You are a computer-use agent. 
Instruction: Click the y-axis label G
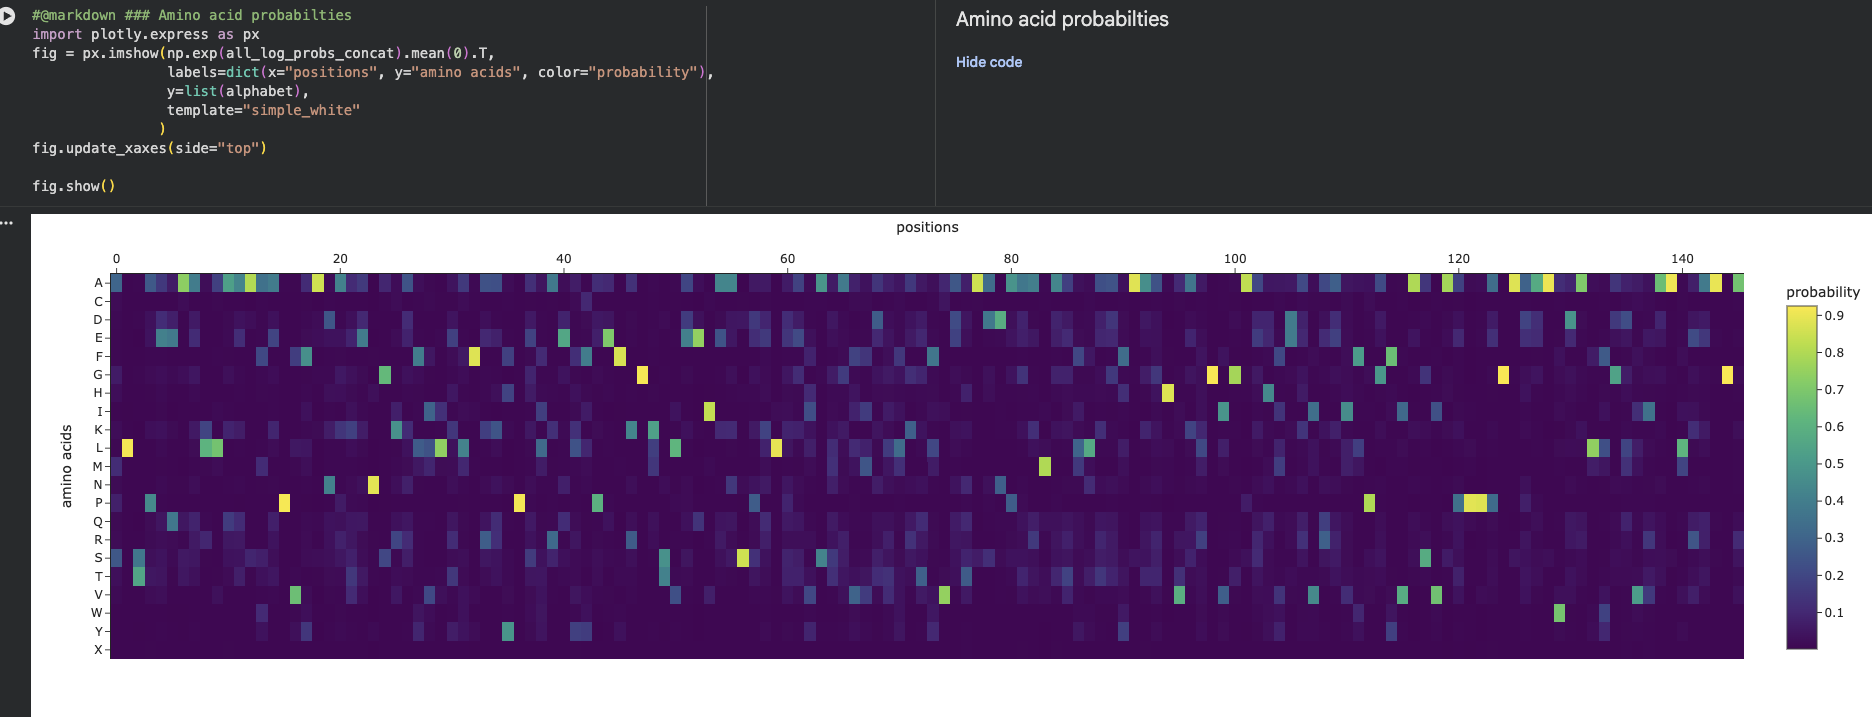[98, 375]
